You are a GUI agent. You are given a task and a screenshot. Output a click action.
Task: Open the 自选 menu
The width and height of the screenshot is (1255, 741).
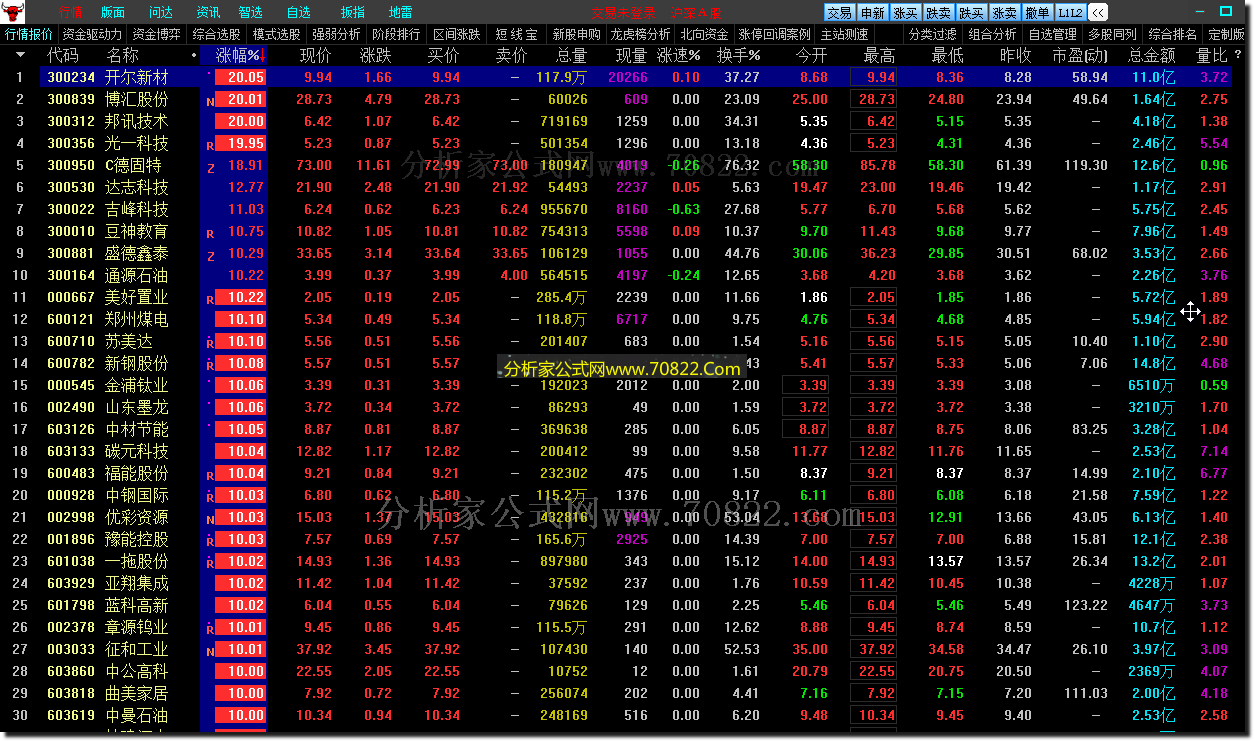click(299, 13)
